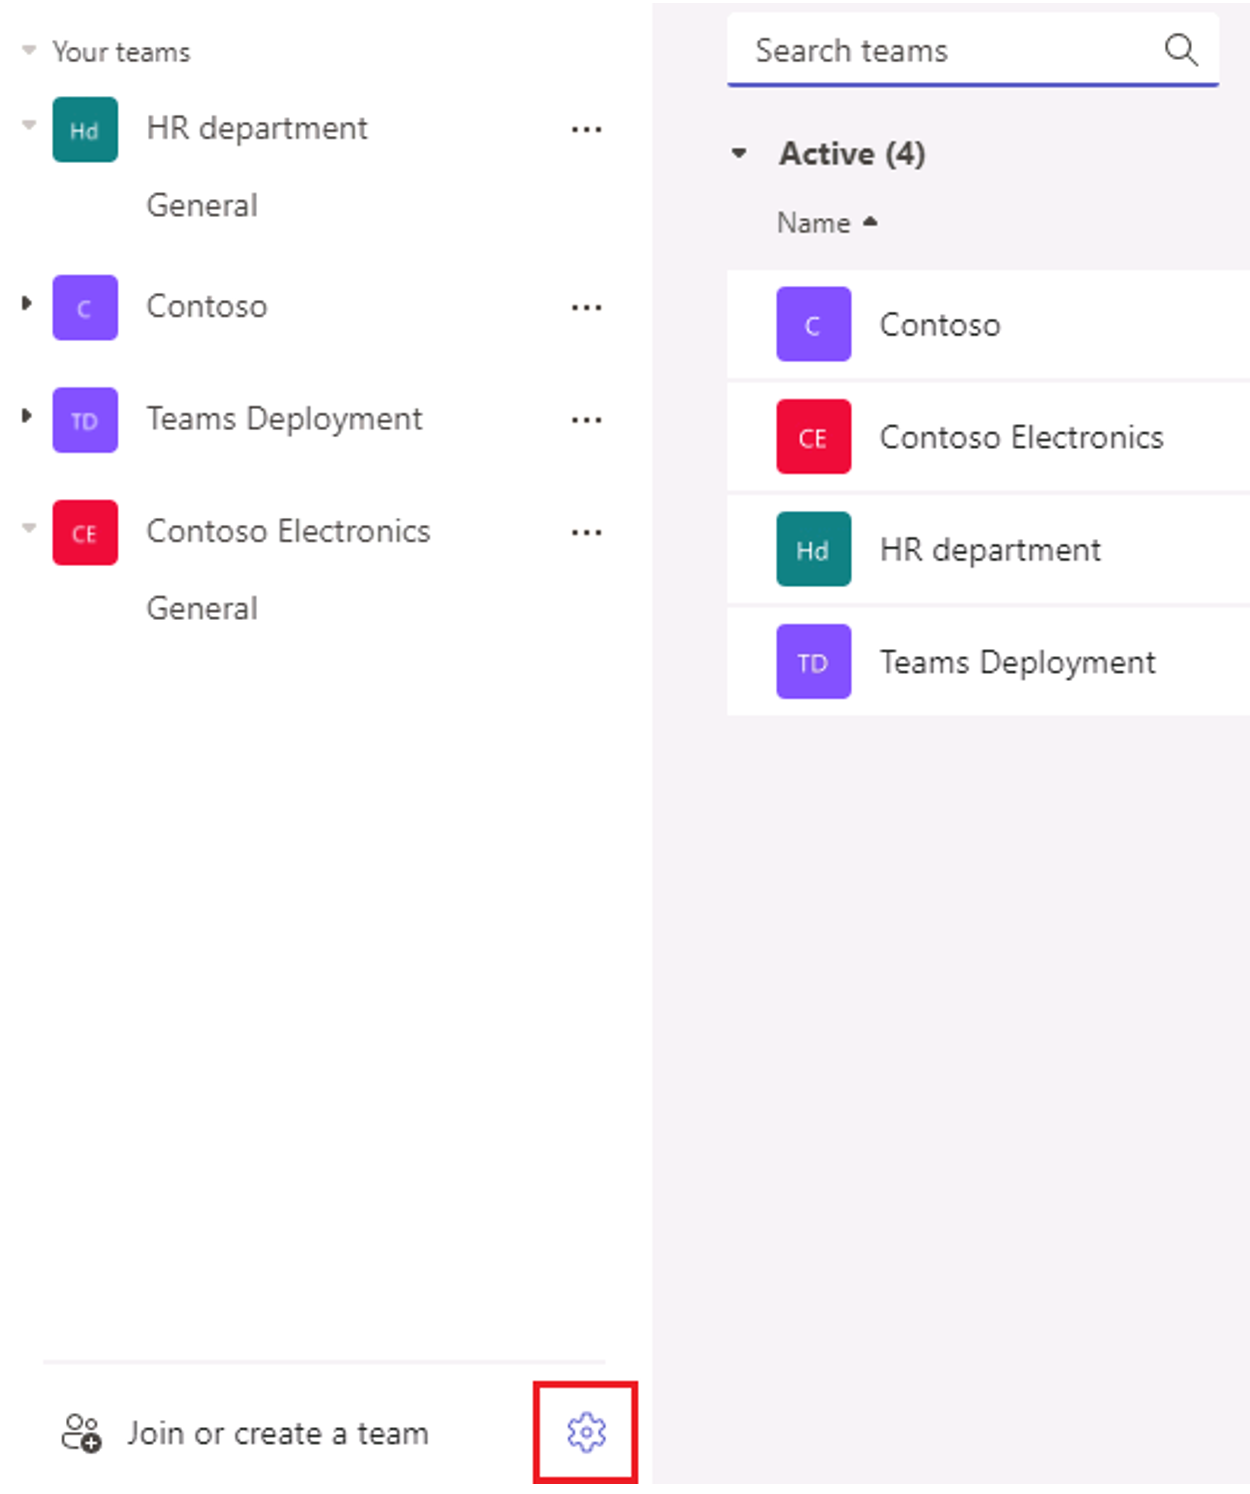
Task: Sort the list by Name column
Action: (x=827, y=222)
